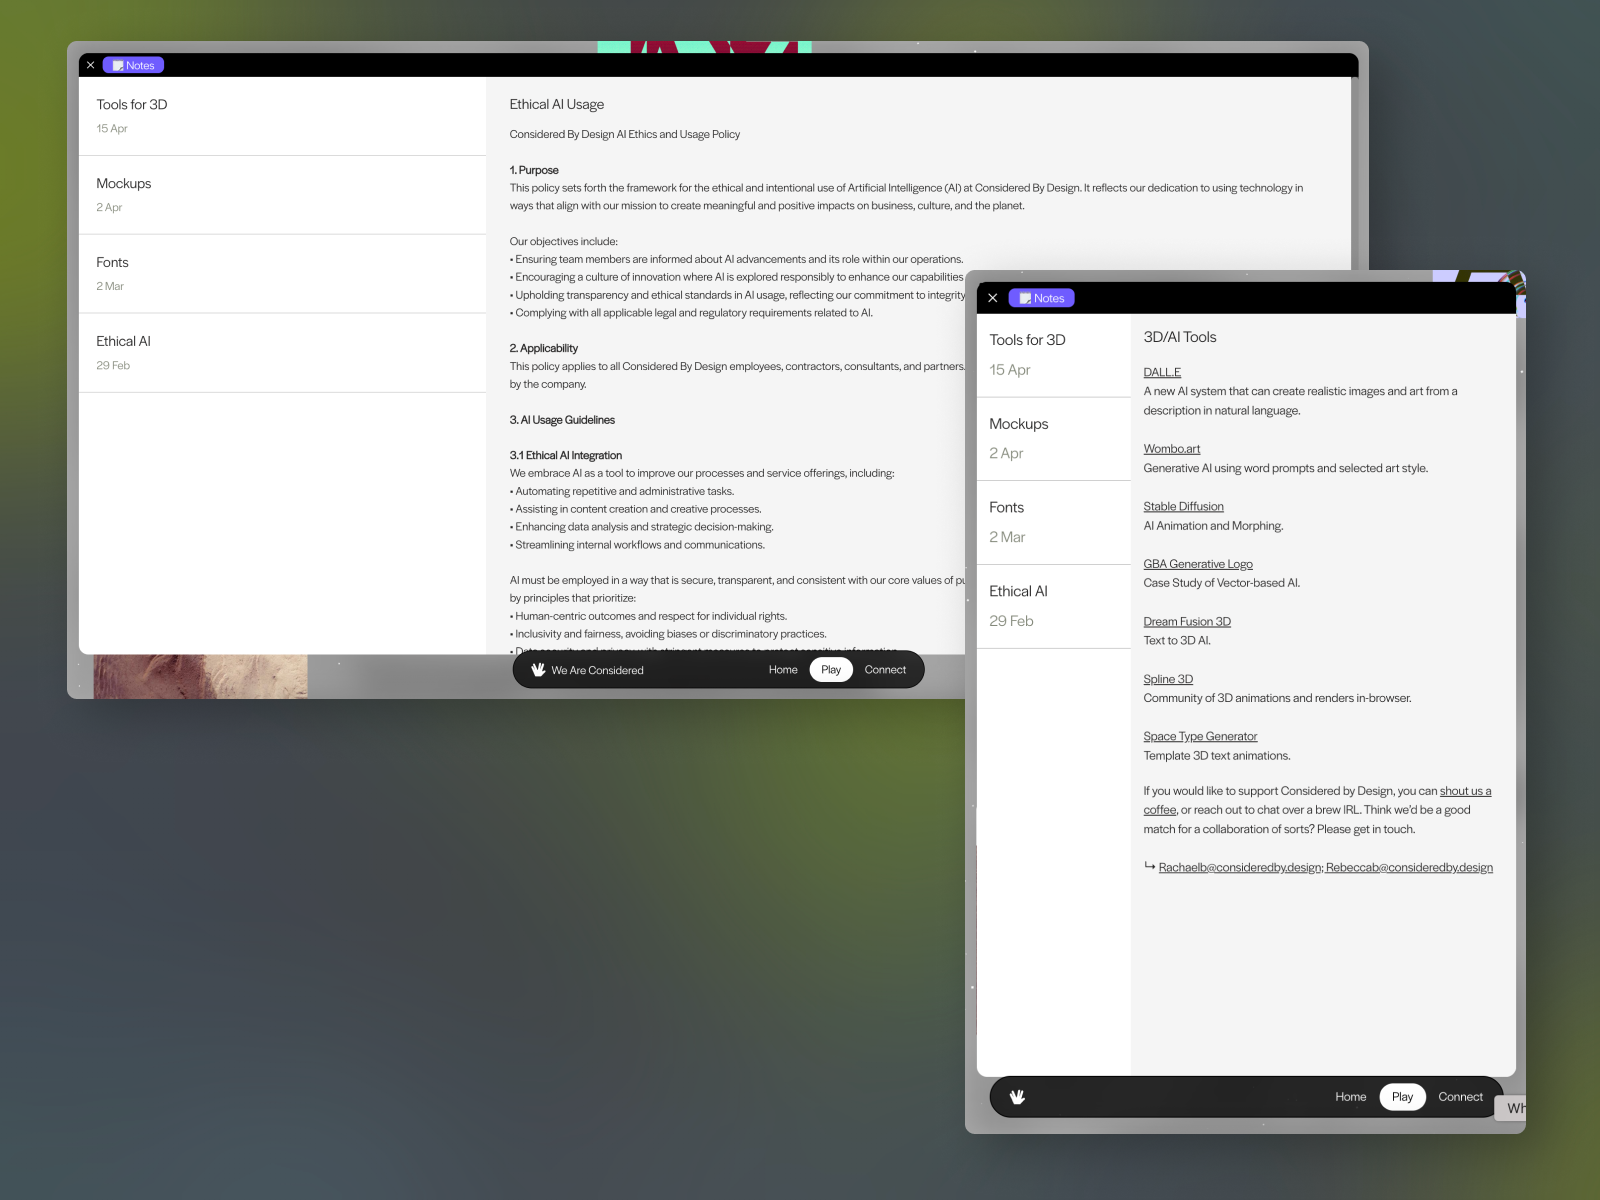Viewport: 1600px width, 1200px height.
Task: Close the small Notes window with X
Action: click(x=993, y=298)
